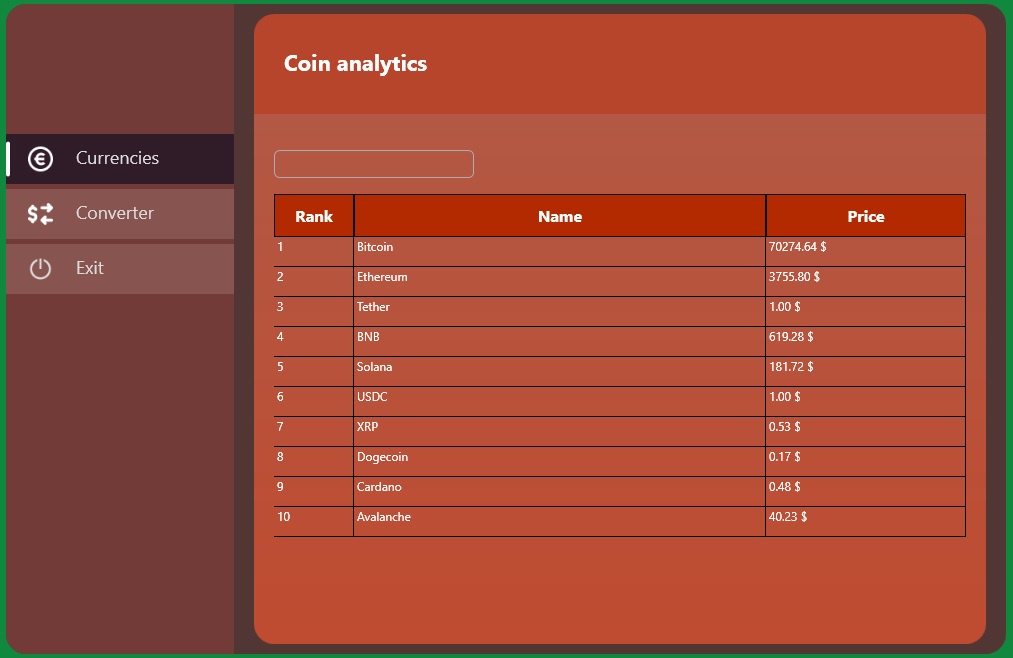1013x658 pixels.
Task: Click the power Exit icon
Action: (40, 269)
